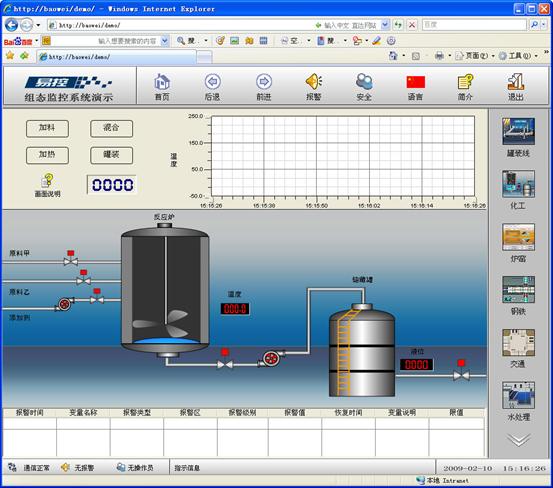
Task: Select the http://baowei/demo/ browser tab
Action: 116,57
